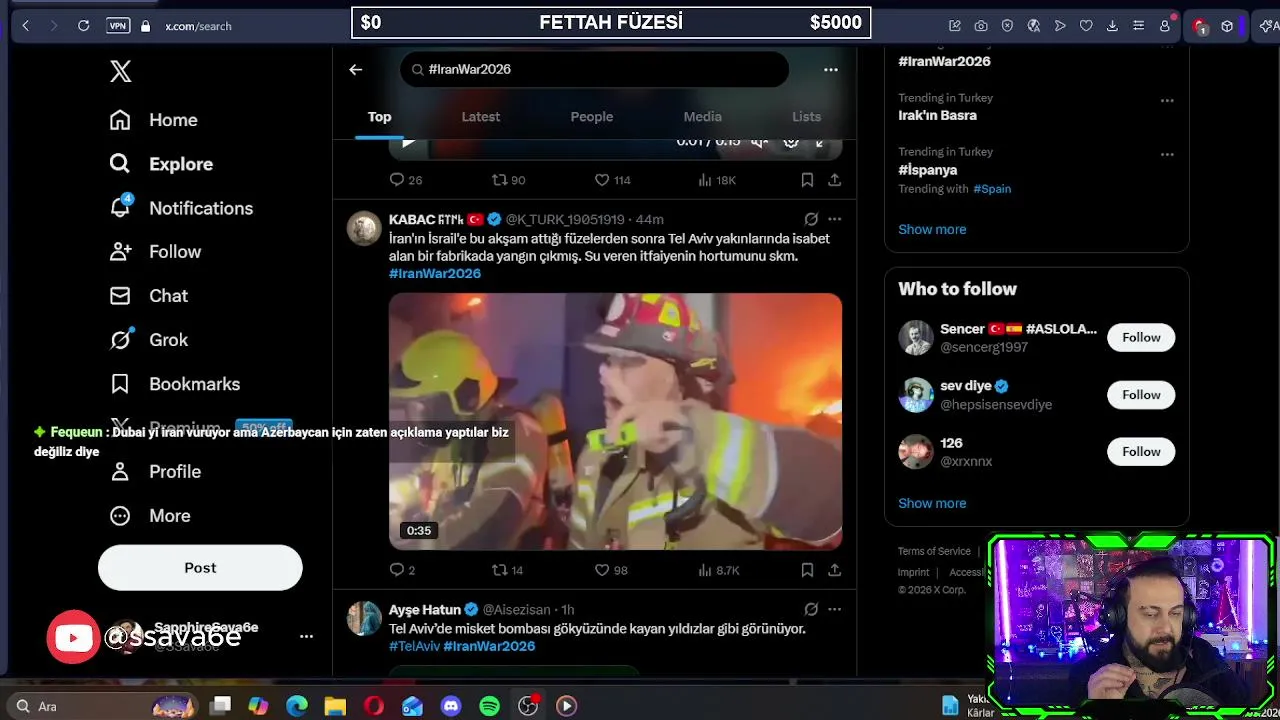
Task: Open Chat in the sidebar
Action: [x=149, y=296]
